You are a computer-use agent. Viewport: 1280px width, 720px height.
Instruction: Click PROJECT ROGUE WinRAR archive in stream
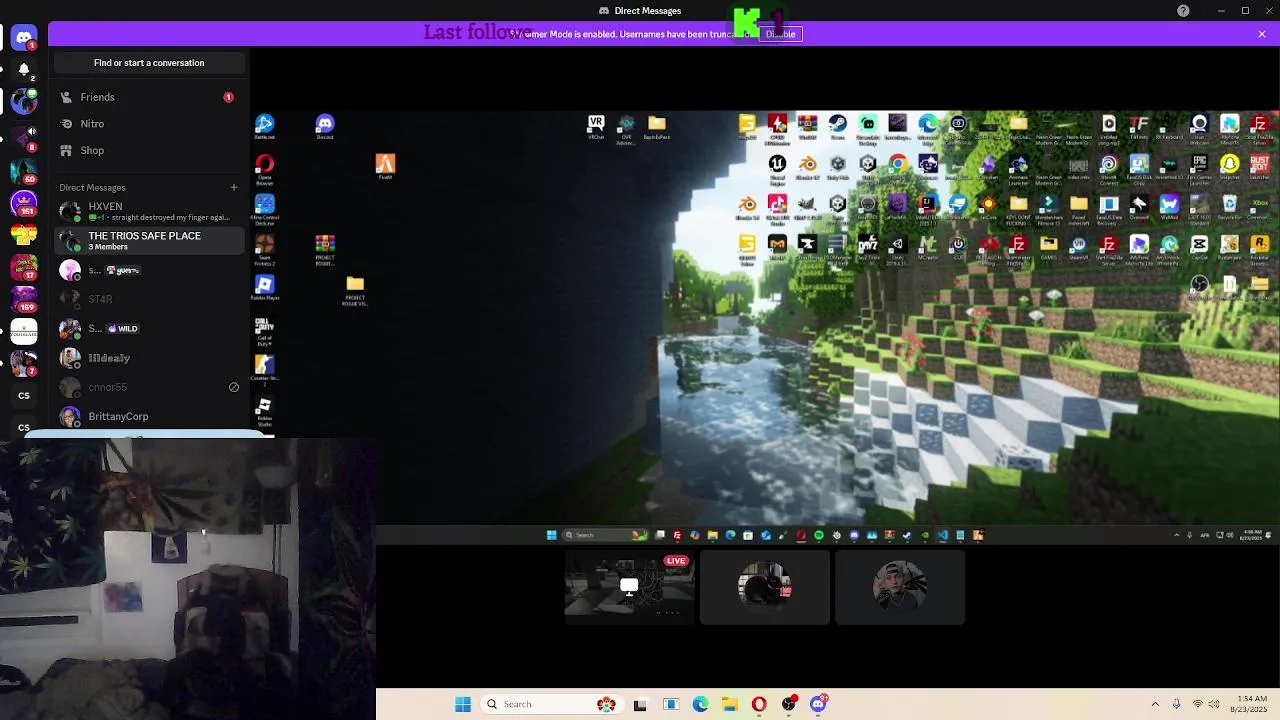(x=325, y=250)
